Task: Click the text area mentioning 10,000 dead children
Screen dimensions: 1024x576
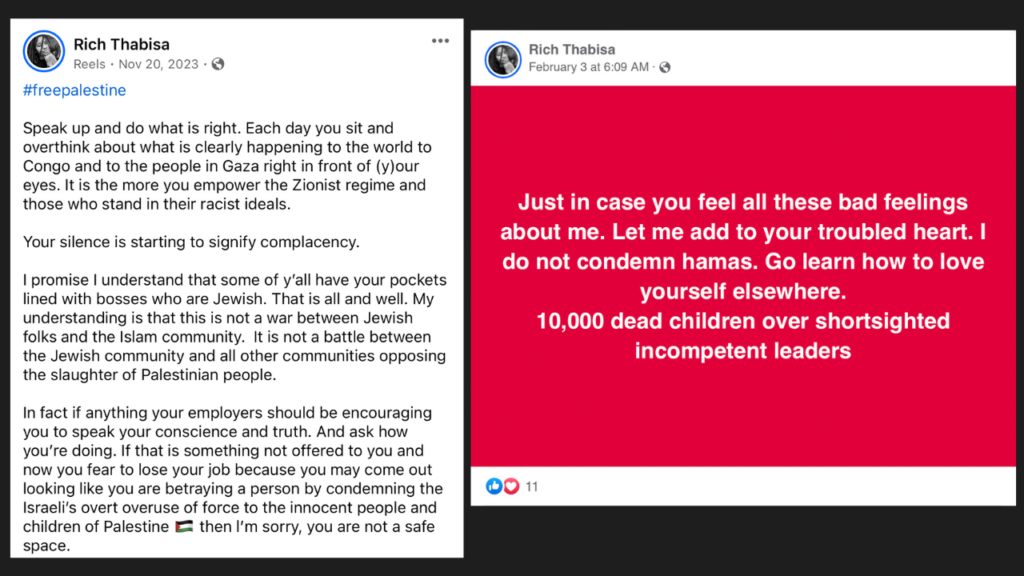Action: click(x=743, y=335)
